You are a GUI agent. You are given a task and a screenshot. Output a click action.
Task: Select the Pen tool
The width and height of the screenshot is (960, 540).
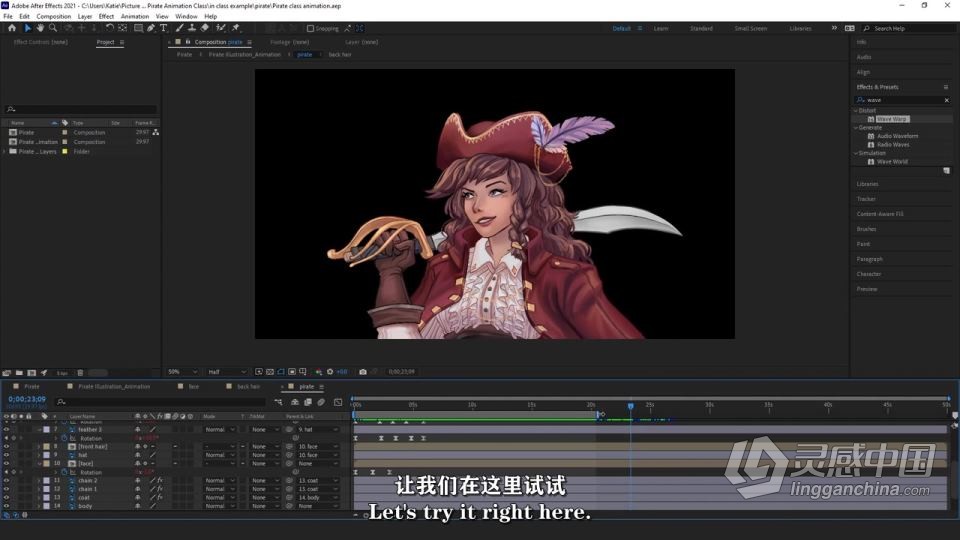[x=151, y=28]
